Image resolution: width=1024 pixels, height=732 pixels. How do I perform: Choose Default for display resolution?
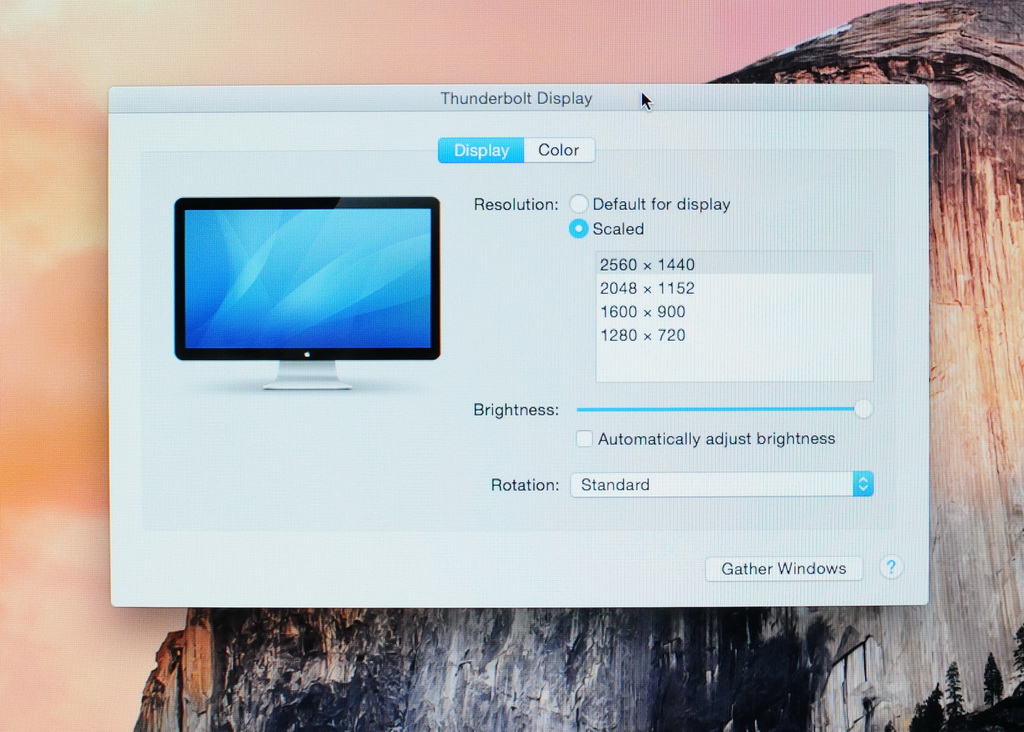pyautogui.click(x=579, y=204)
